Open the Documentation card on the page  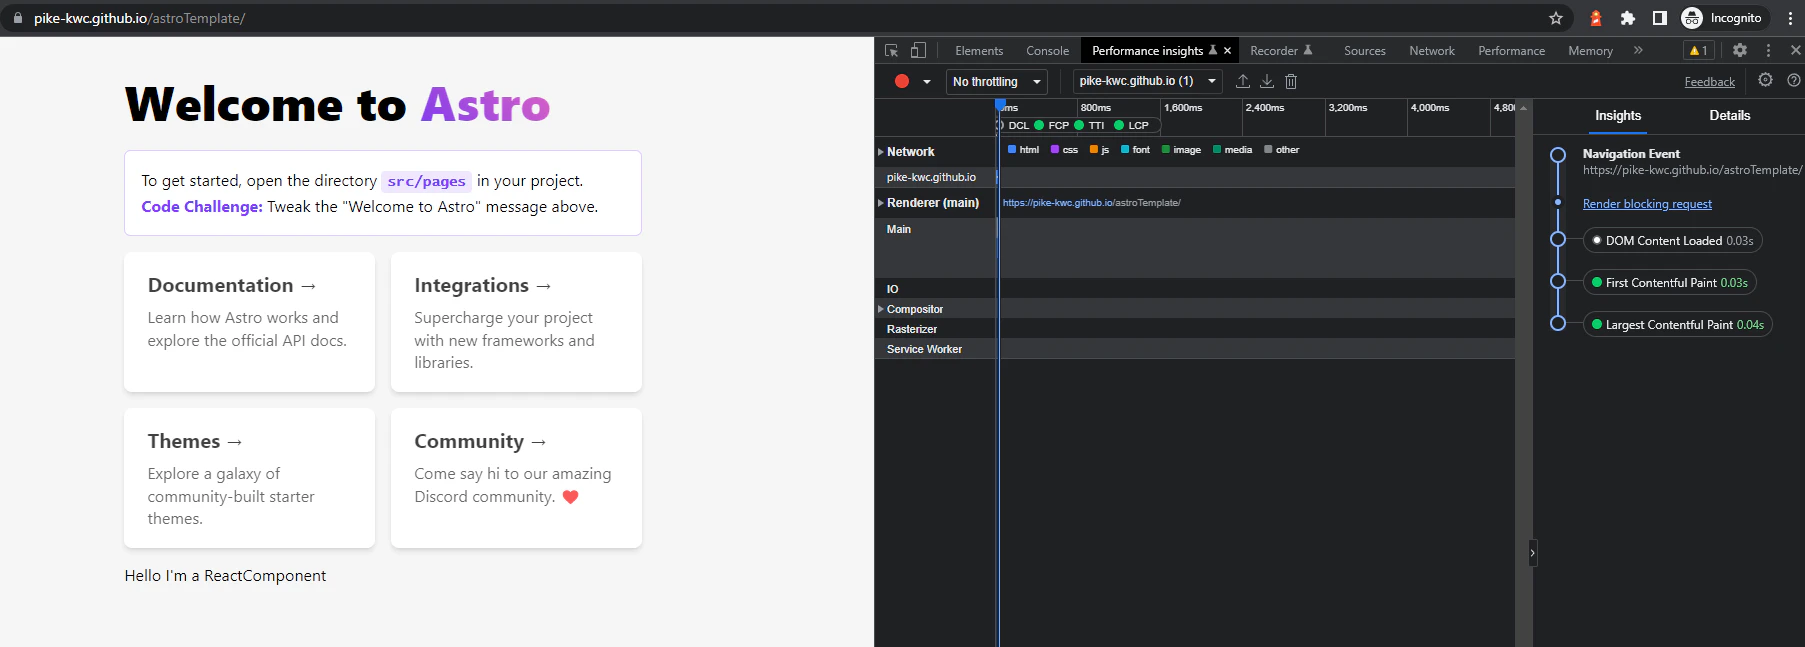tap(249, 322)
